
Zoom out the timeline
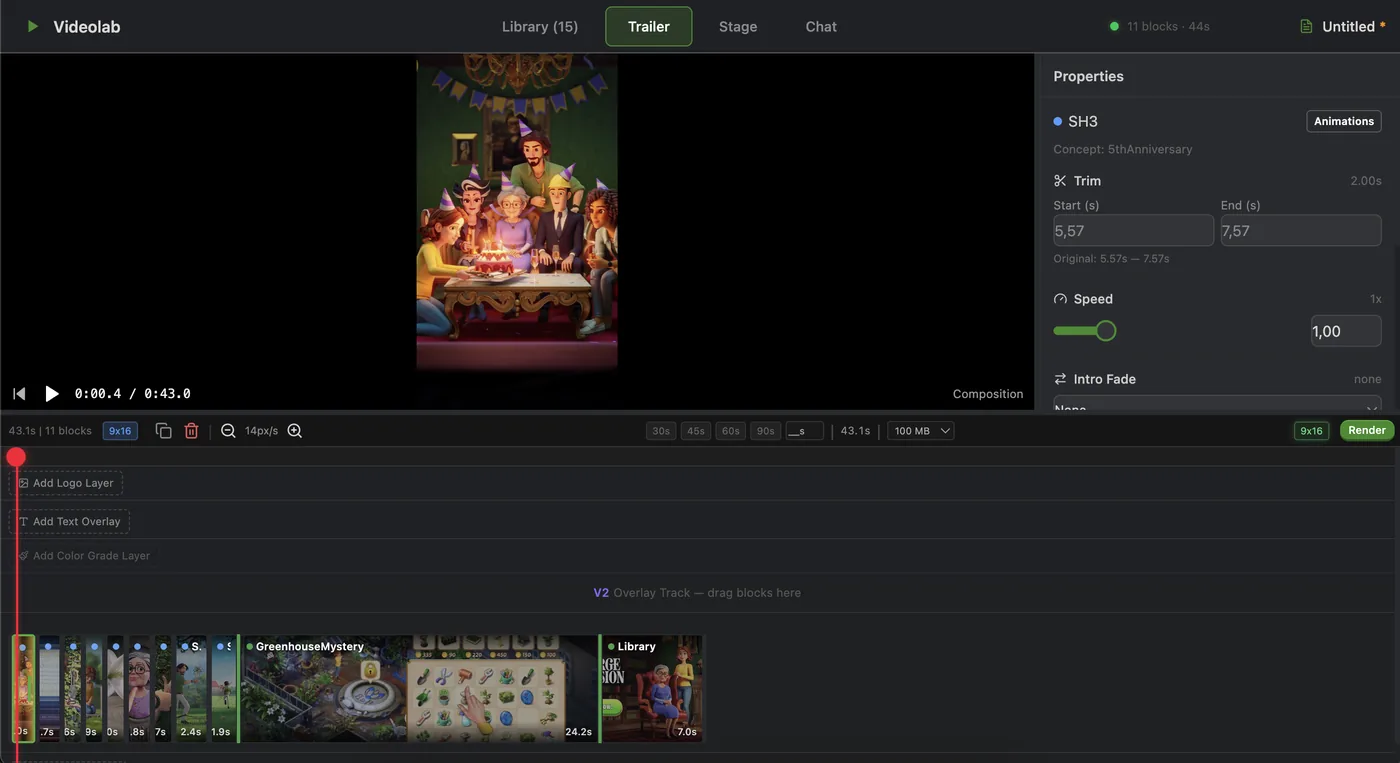(x=228, y=431)
